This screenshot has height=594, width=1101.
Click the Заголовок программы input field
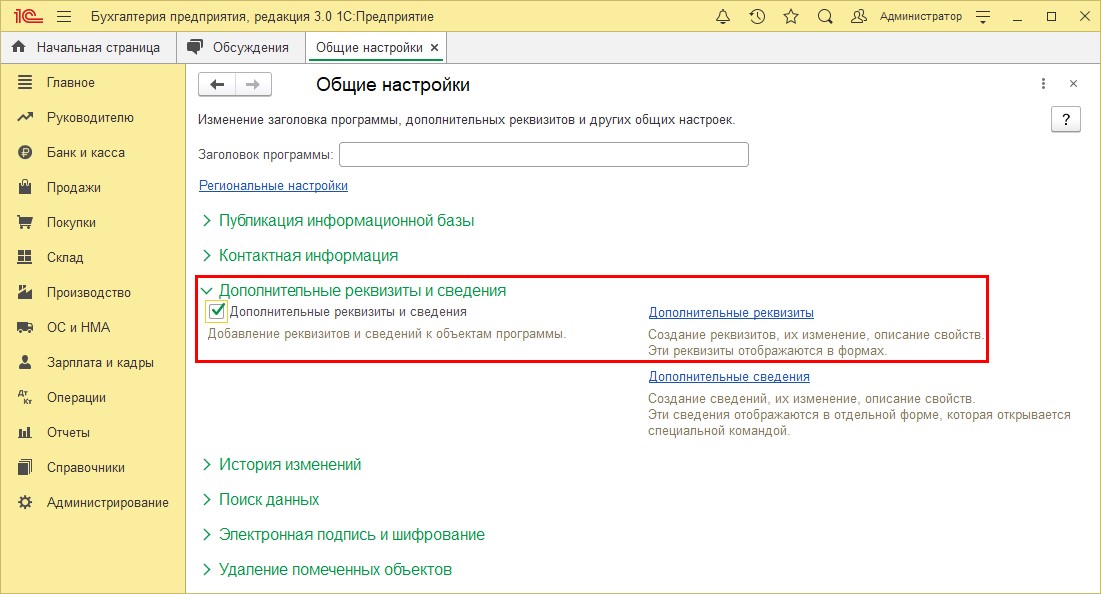(544, 155)
